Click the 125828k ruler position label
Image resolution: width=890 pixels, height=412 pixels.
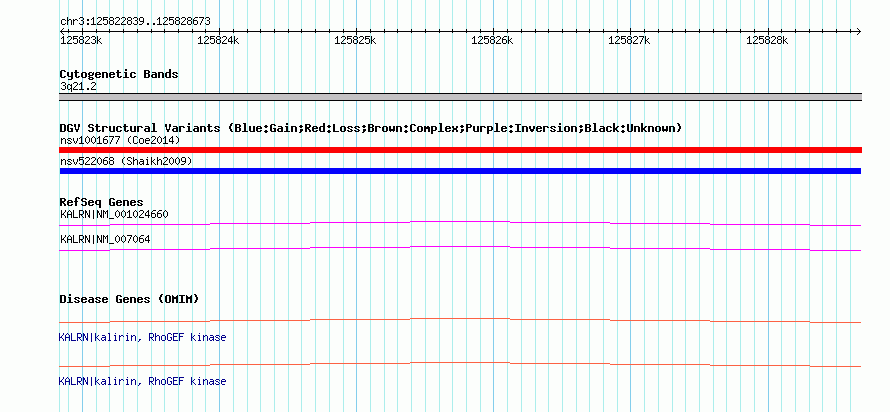click(767, 41)
